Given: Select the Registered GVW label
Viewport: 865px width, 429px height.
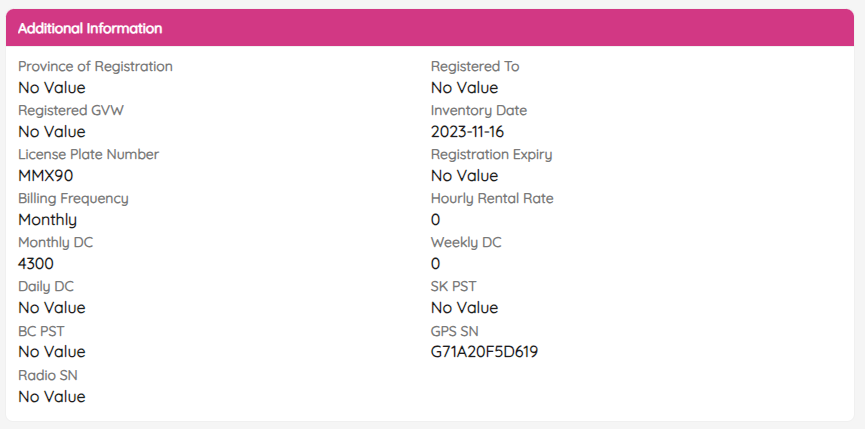Looking at the screenshot, I should (x=71, y=110).
